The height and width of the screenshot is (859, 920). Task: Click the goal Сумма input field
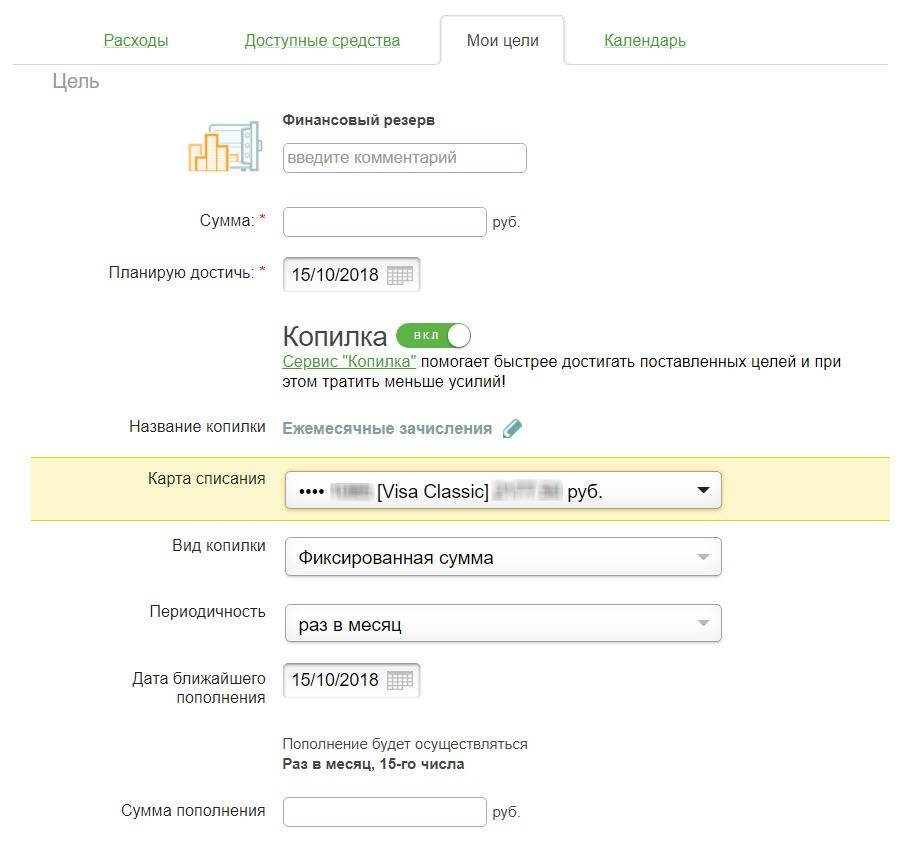pos(385,222)
